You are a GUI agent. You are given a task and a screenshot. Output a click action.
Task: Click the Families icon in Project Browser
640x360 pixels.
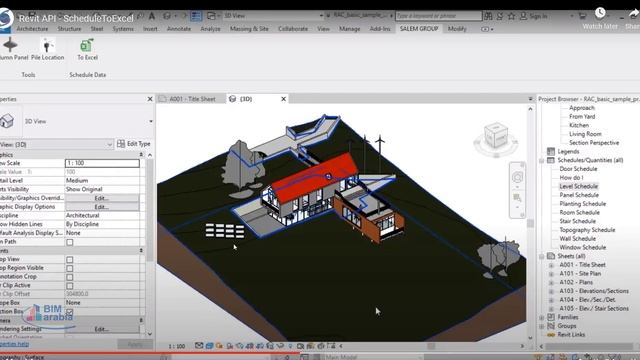click(x=551, y=317)
